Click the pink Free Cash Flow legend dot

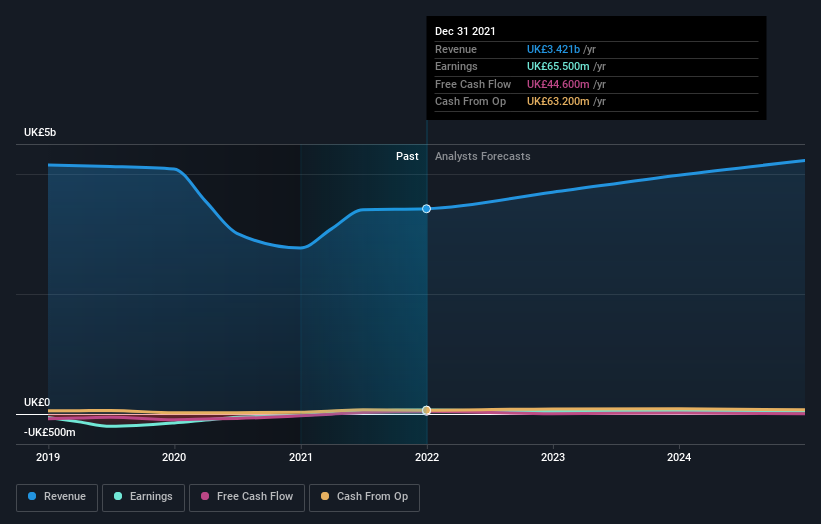coord(205,496)
